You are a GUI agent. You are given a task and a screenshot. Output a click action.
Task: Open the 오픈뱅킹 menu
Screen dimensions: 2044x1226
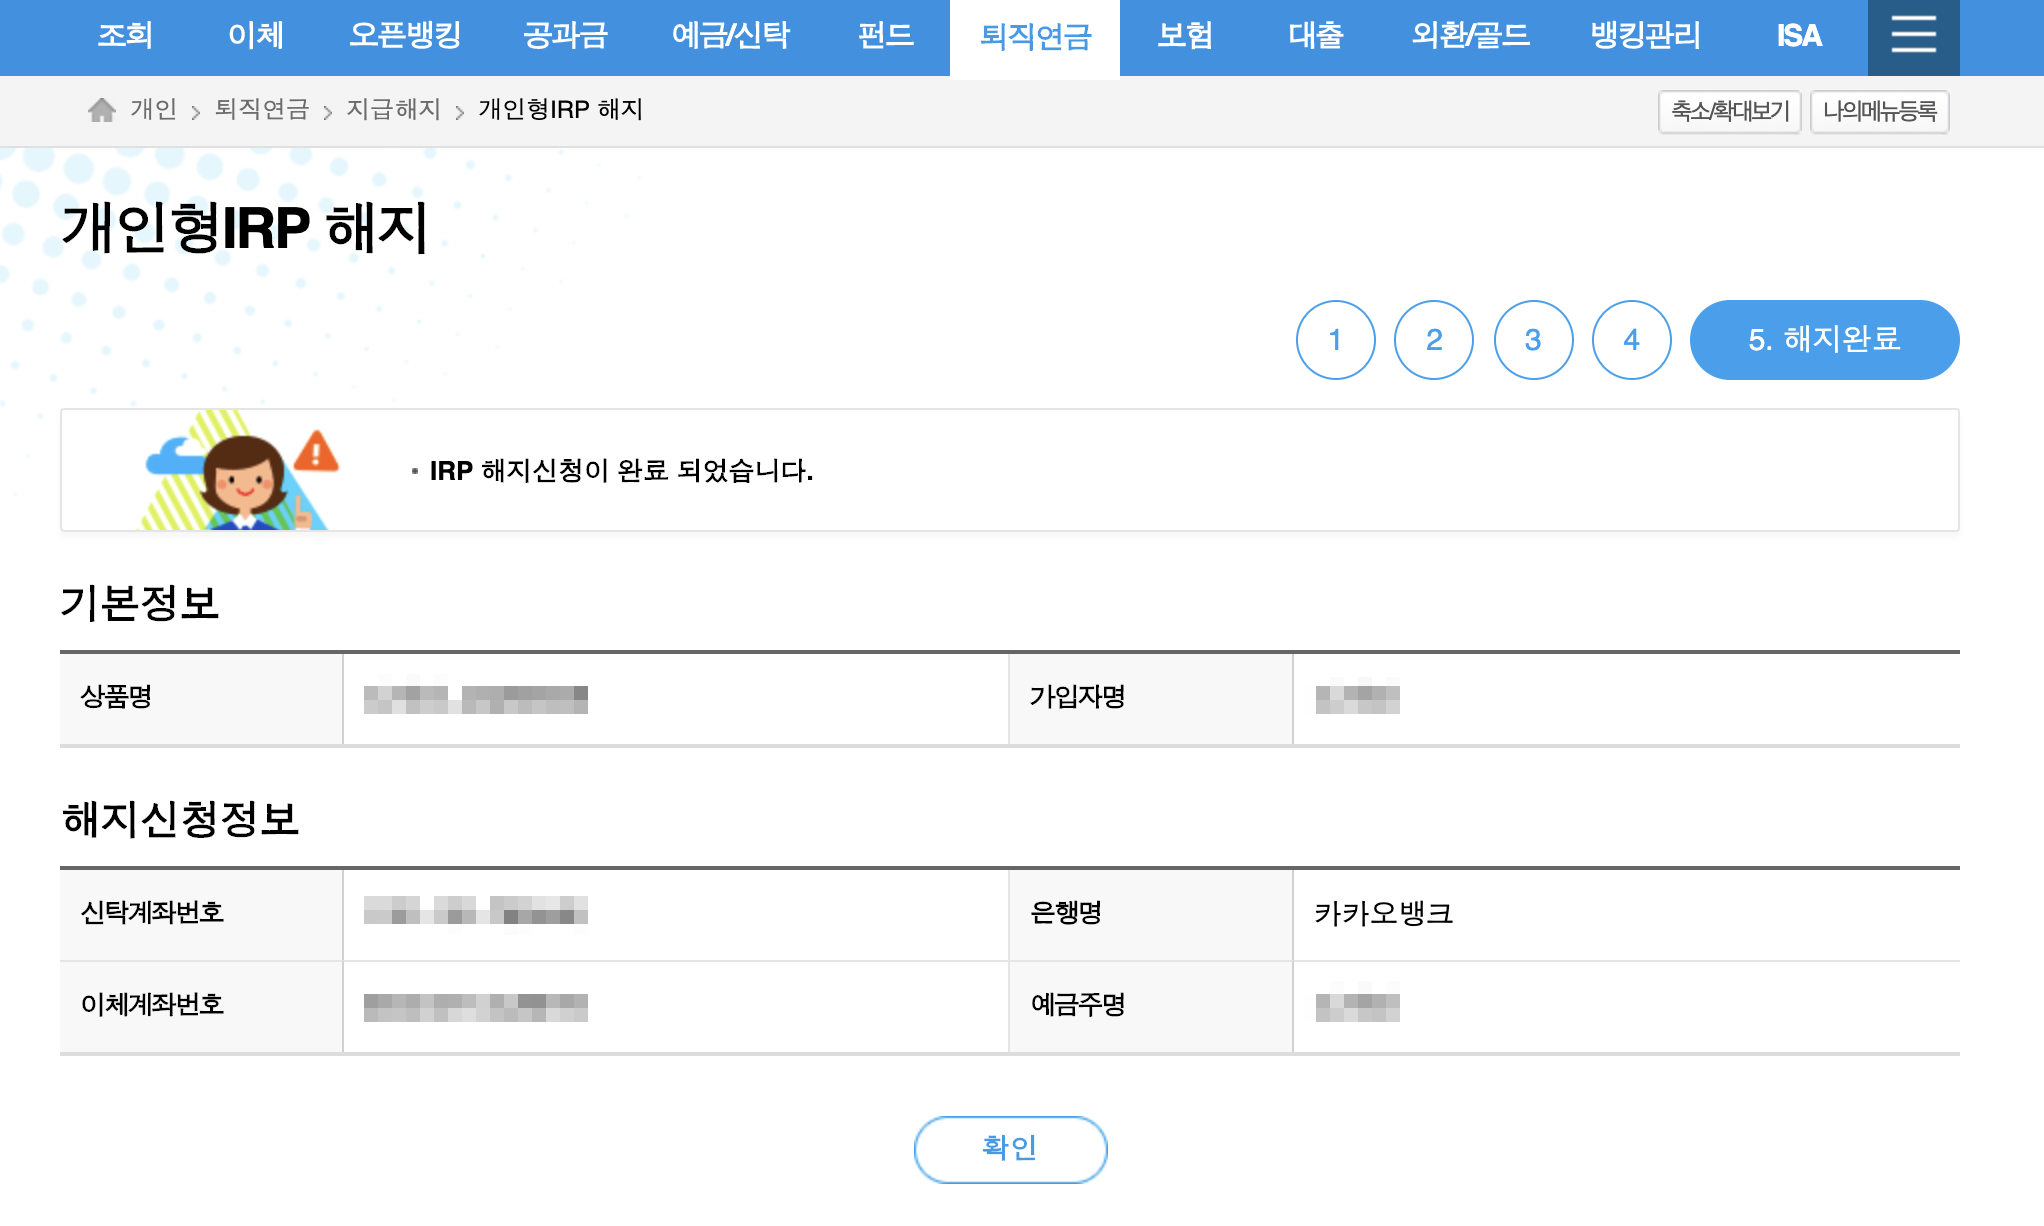point(404,36)
